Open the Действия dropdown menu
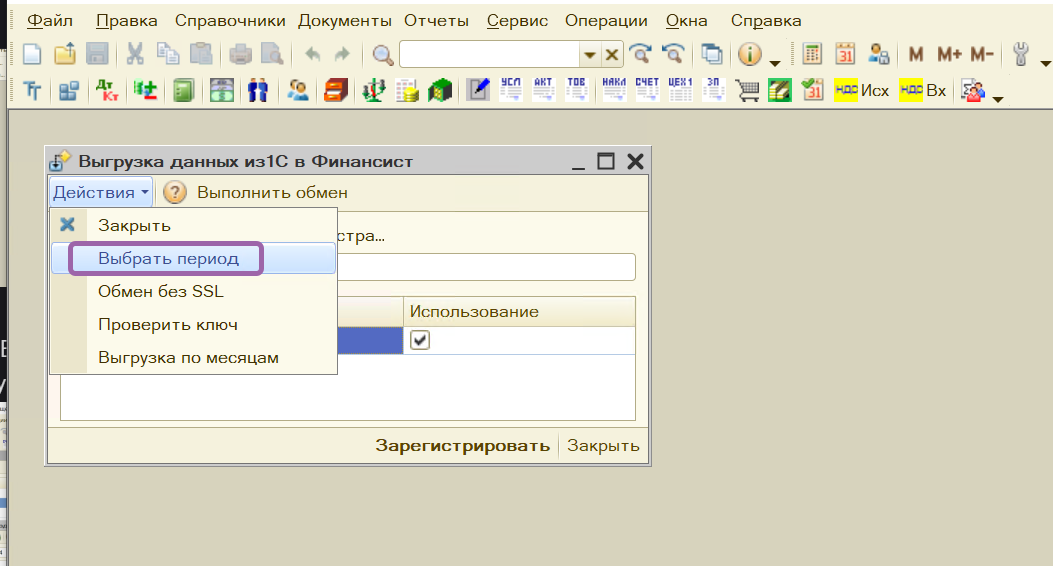Screen dimensions: 1053x566 101,192
